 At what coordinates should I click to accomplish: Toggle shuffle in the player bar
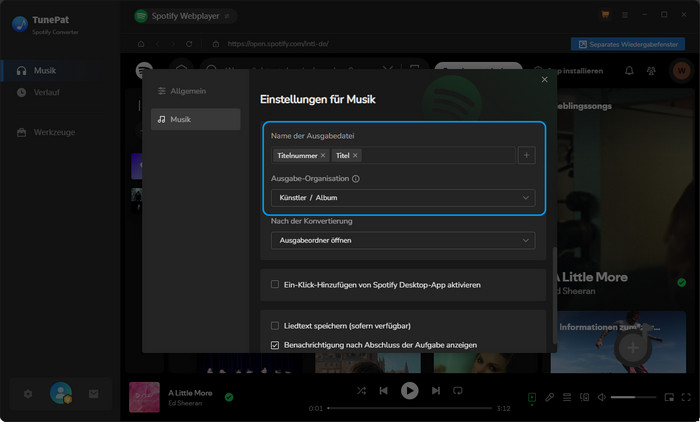click(361, 390)
